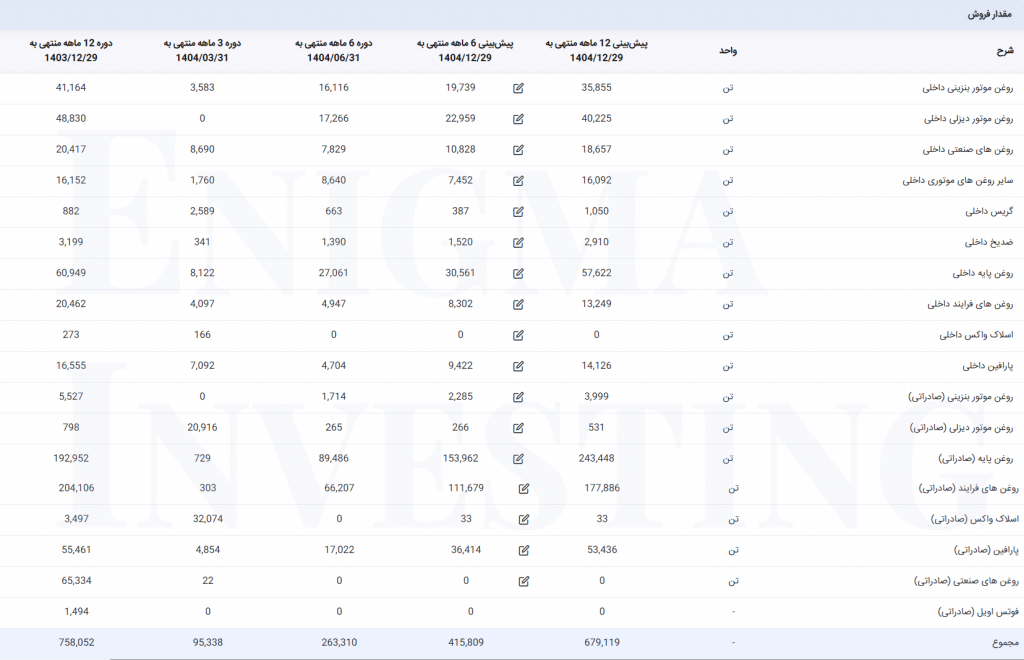Open edit icon for روغن های فرایند (صادراتی)
Viewport: 1024px width, 660px height.
coord(524,489)
